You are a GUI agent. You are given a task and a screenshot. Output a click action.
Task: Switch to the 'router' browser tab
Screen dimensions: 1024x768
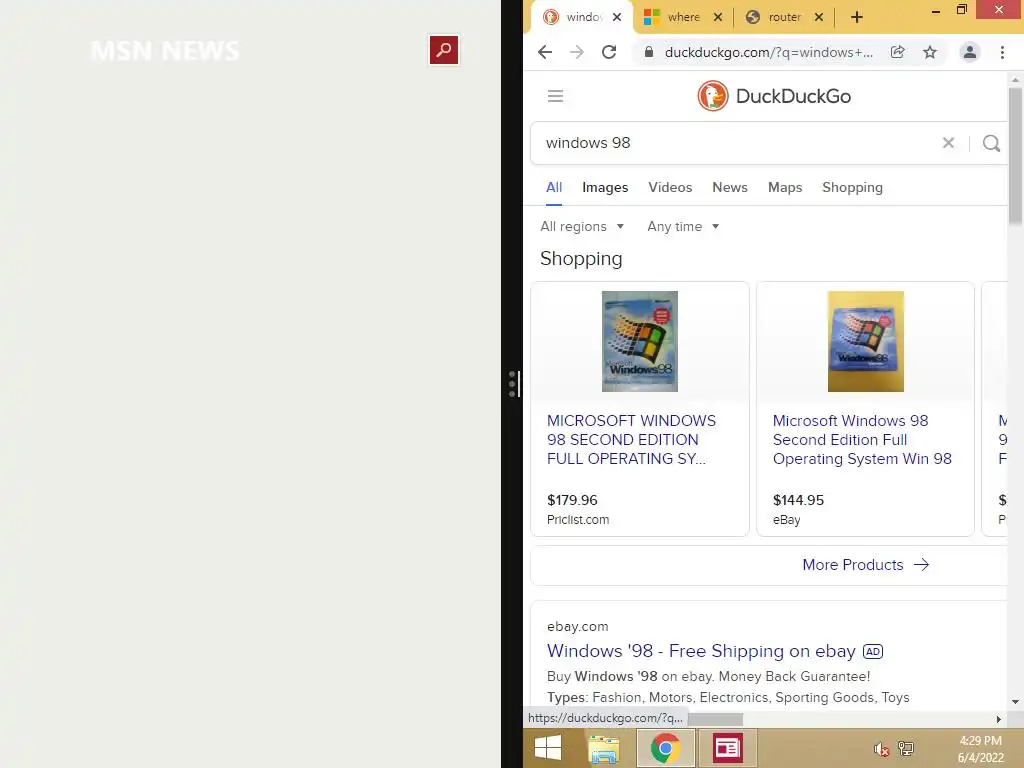point(784,17)
